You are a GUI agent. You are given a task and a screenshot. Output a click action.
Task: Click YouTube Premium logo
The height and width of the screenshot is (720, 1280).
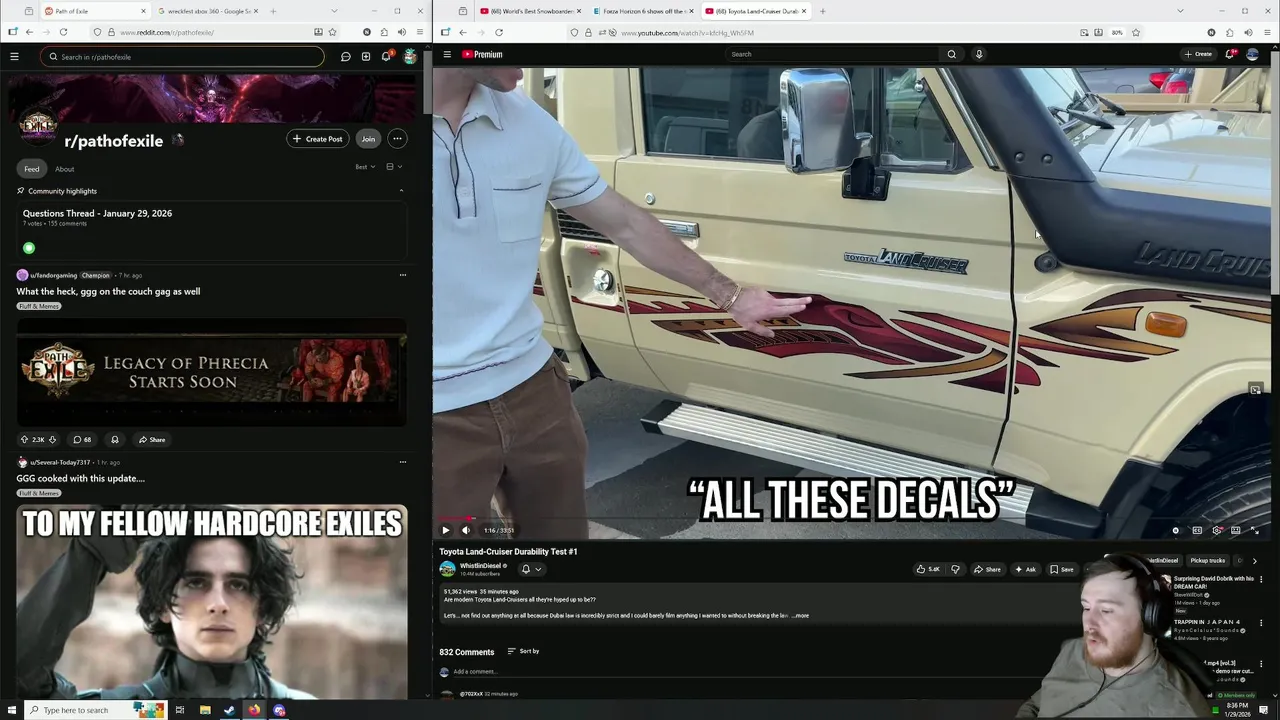(x=482, y=54)
